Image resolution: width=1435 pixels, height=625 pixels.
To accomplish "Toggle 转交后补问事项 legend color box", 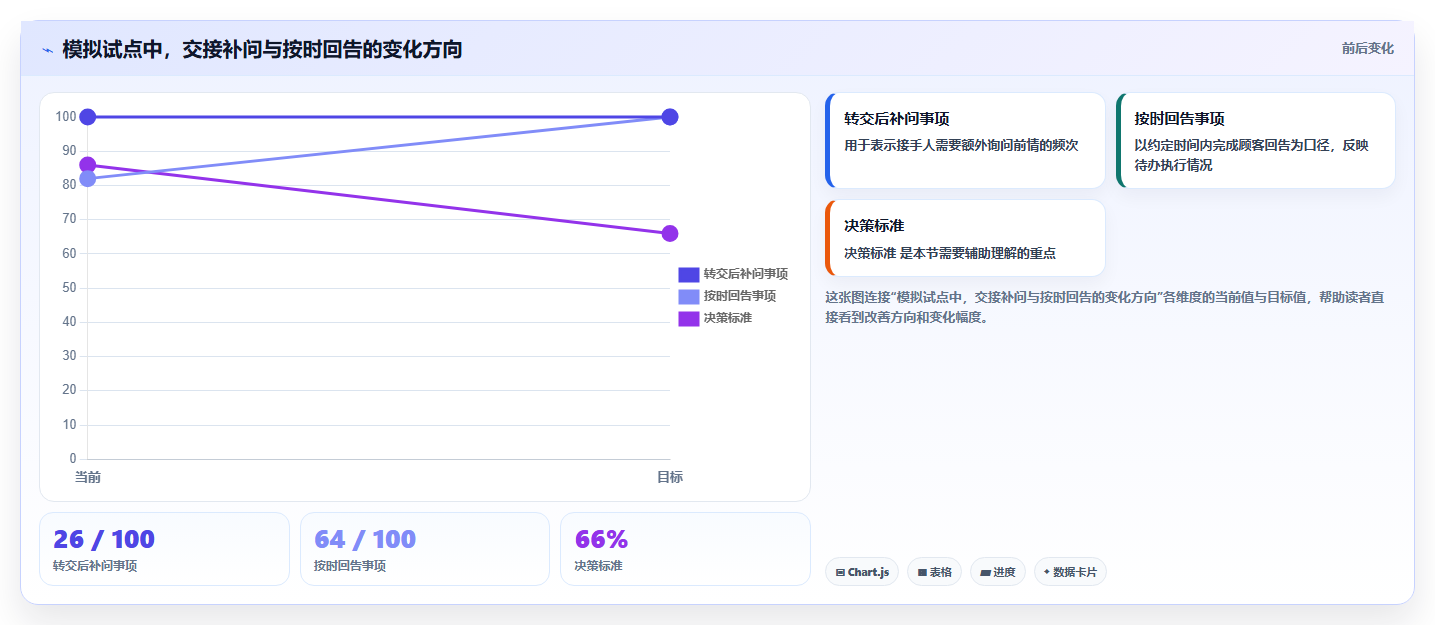I will (689, 274).
